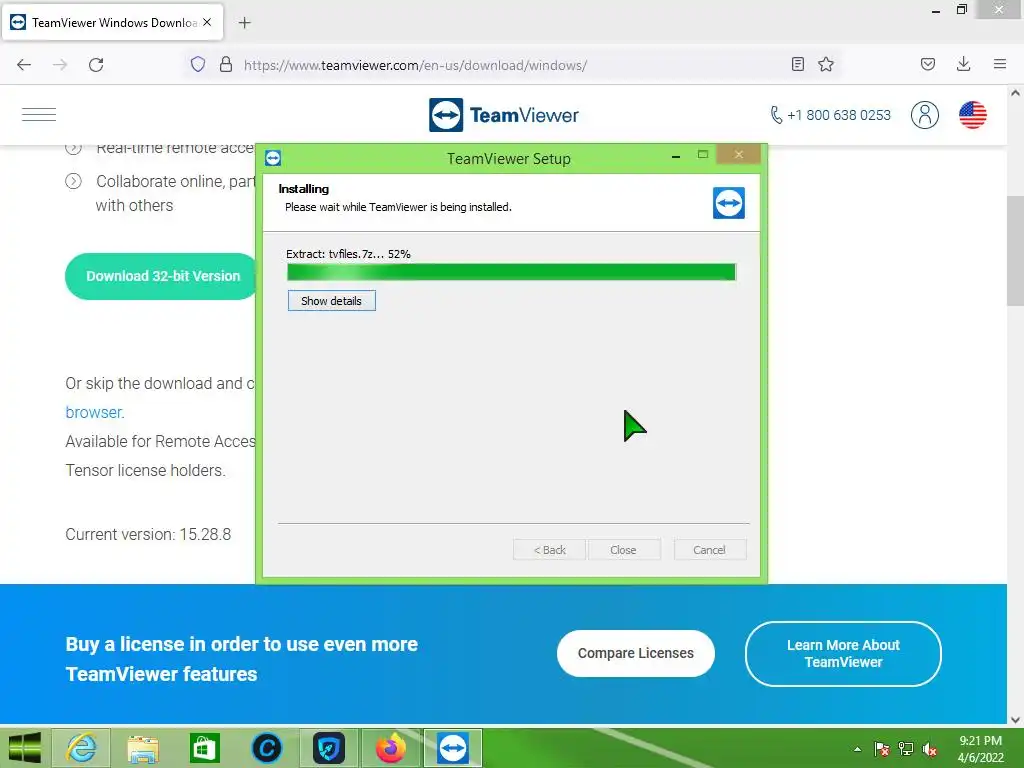The height and width of the screenshot is (768, 1024).
Task: Click the TeamViewer logo in header
Action: point(504,115)
